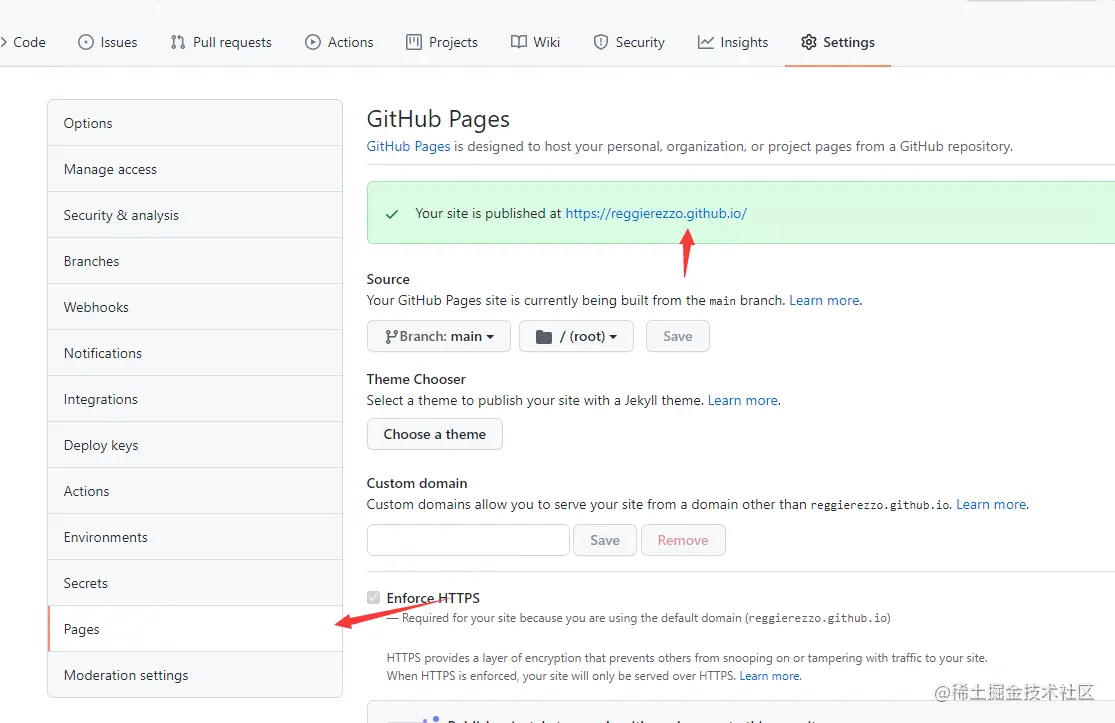Click the Projects board icon

click(414, 42)
